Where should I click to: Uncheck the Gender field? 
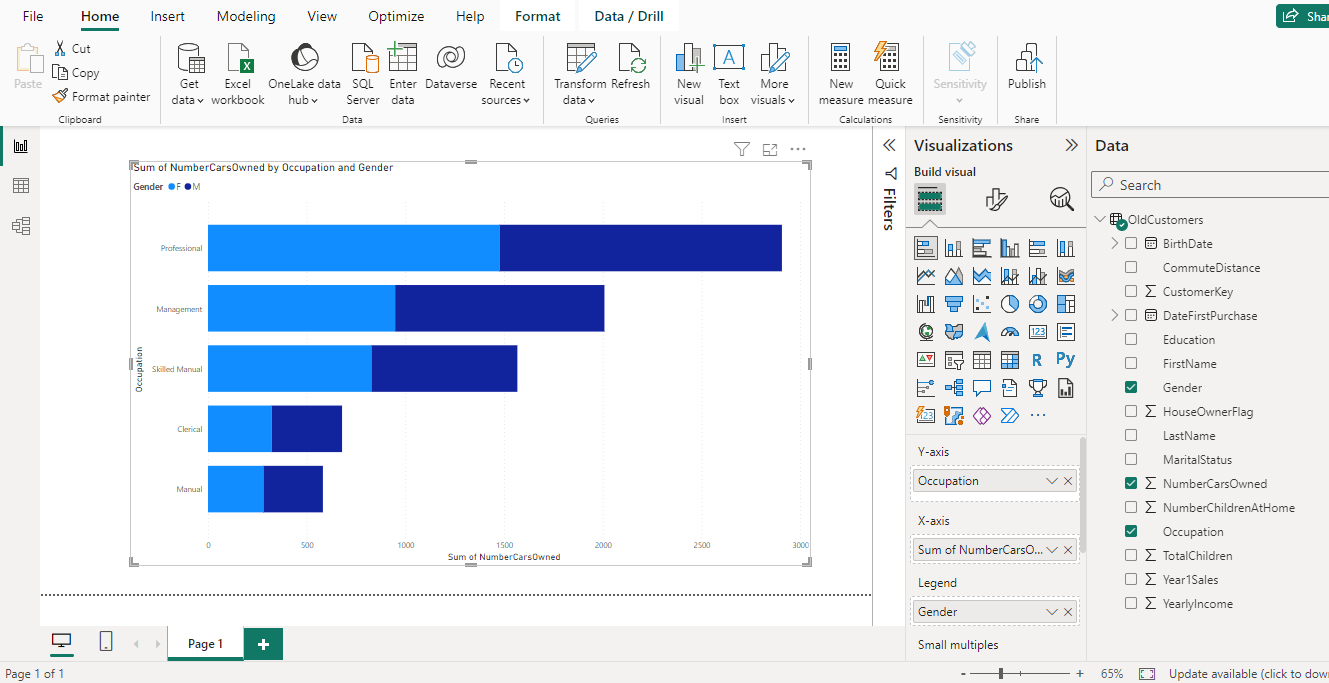point(1131,387)
